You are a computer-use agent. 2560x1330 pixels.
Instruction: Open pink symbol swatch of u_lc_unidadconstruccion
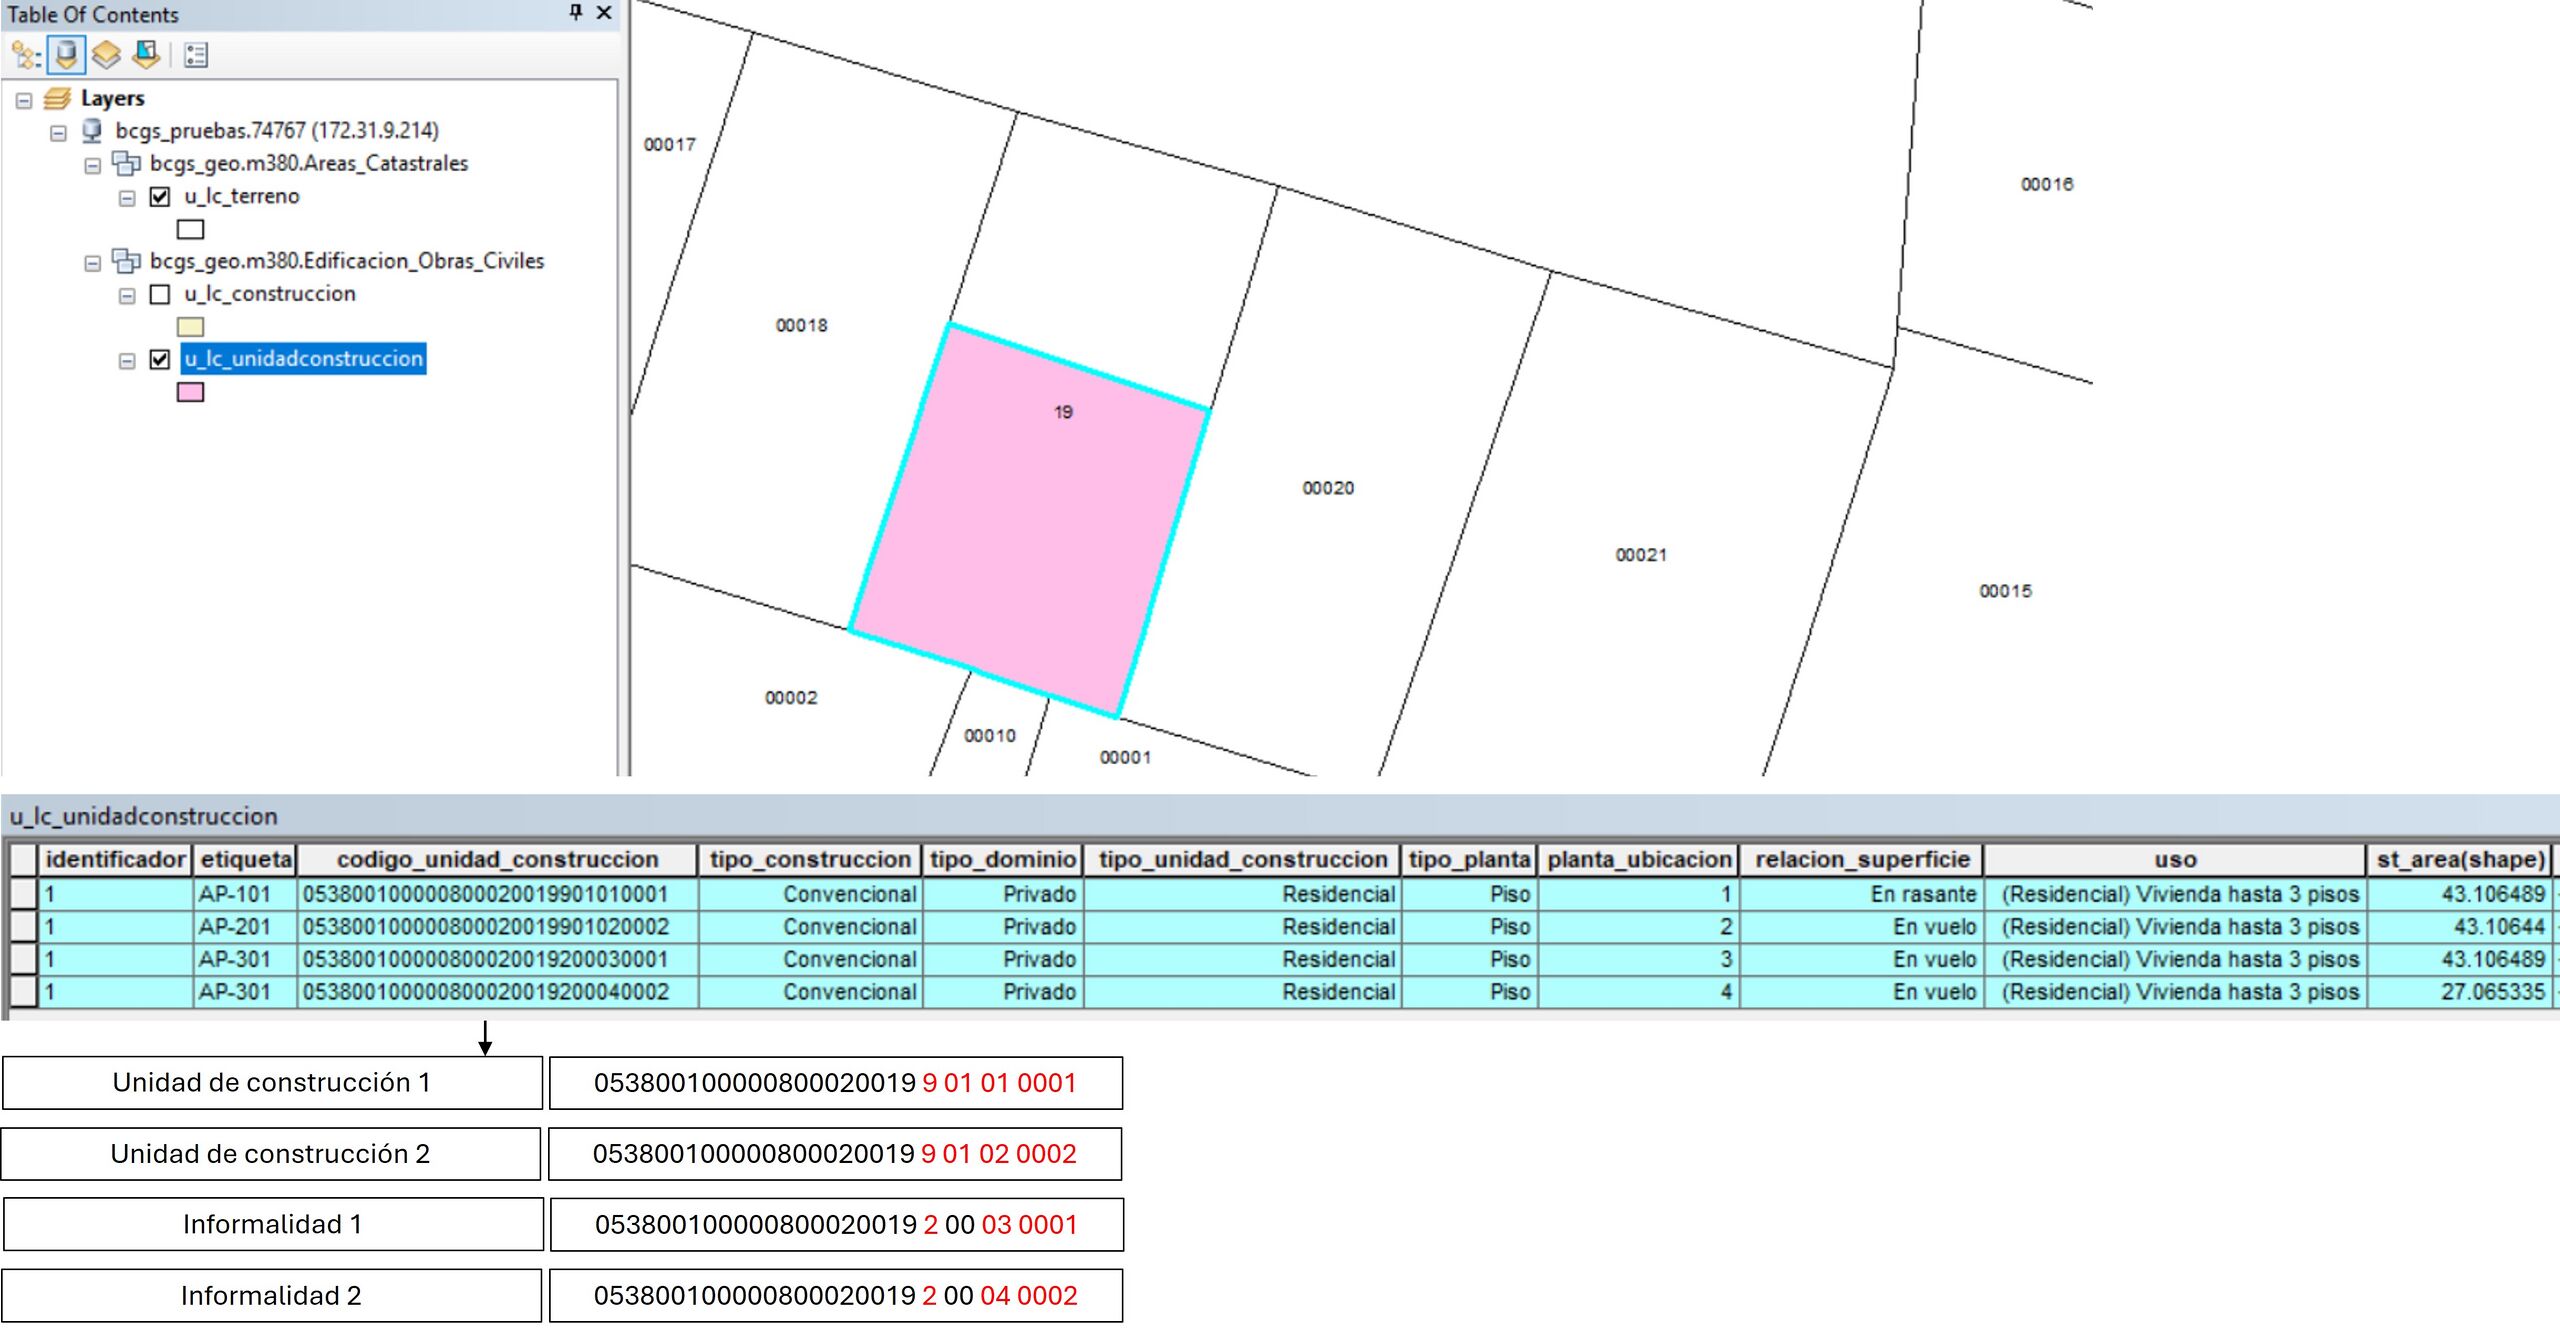pos(190,392)
